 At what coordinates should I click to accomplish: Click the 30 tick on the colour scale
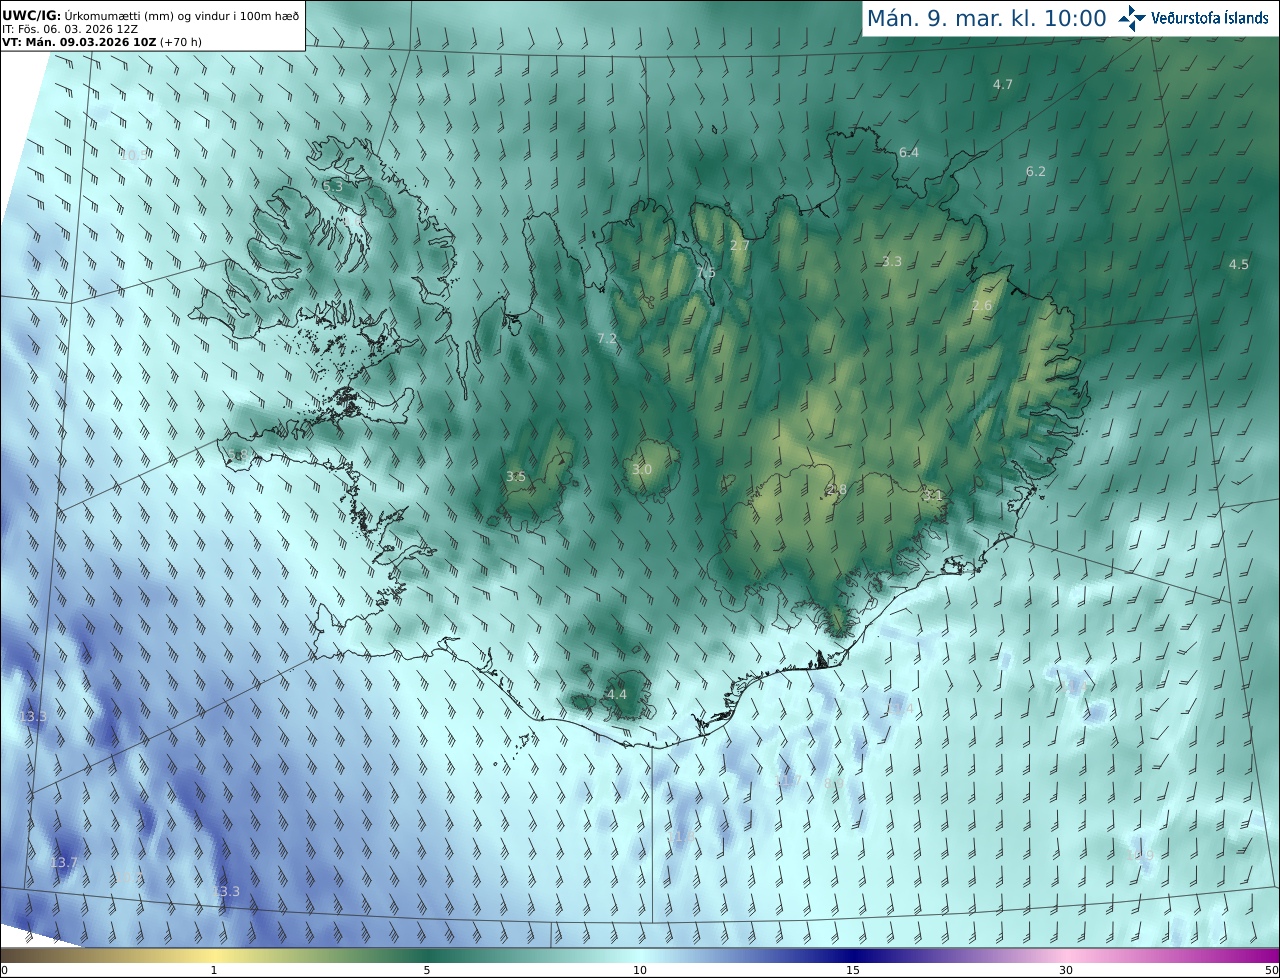1066,971
